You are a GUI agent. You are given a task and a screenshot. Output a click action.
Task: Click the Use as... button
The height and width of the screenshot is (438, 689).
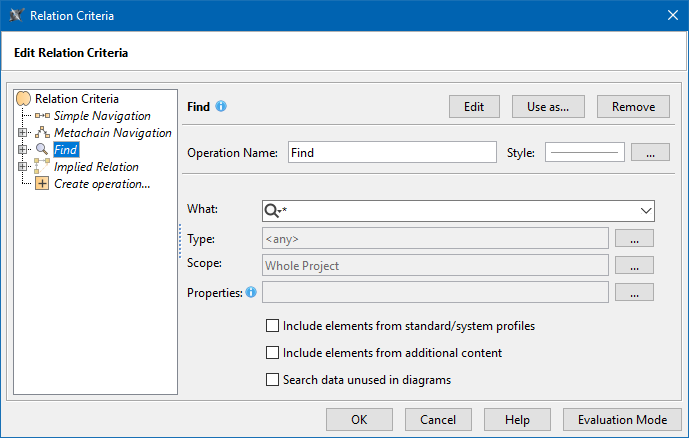pos(548,106)
